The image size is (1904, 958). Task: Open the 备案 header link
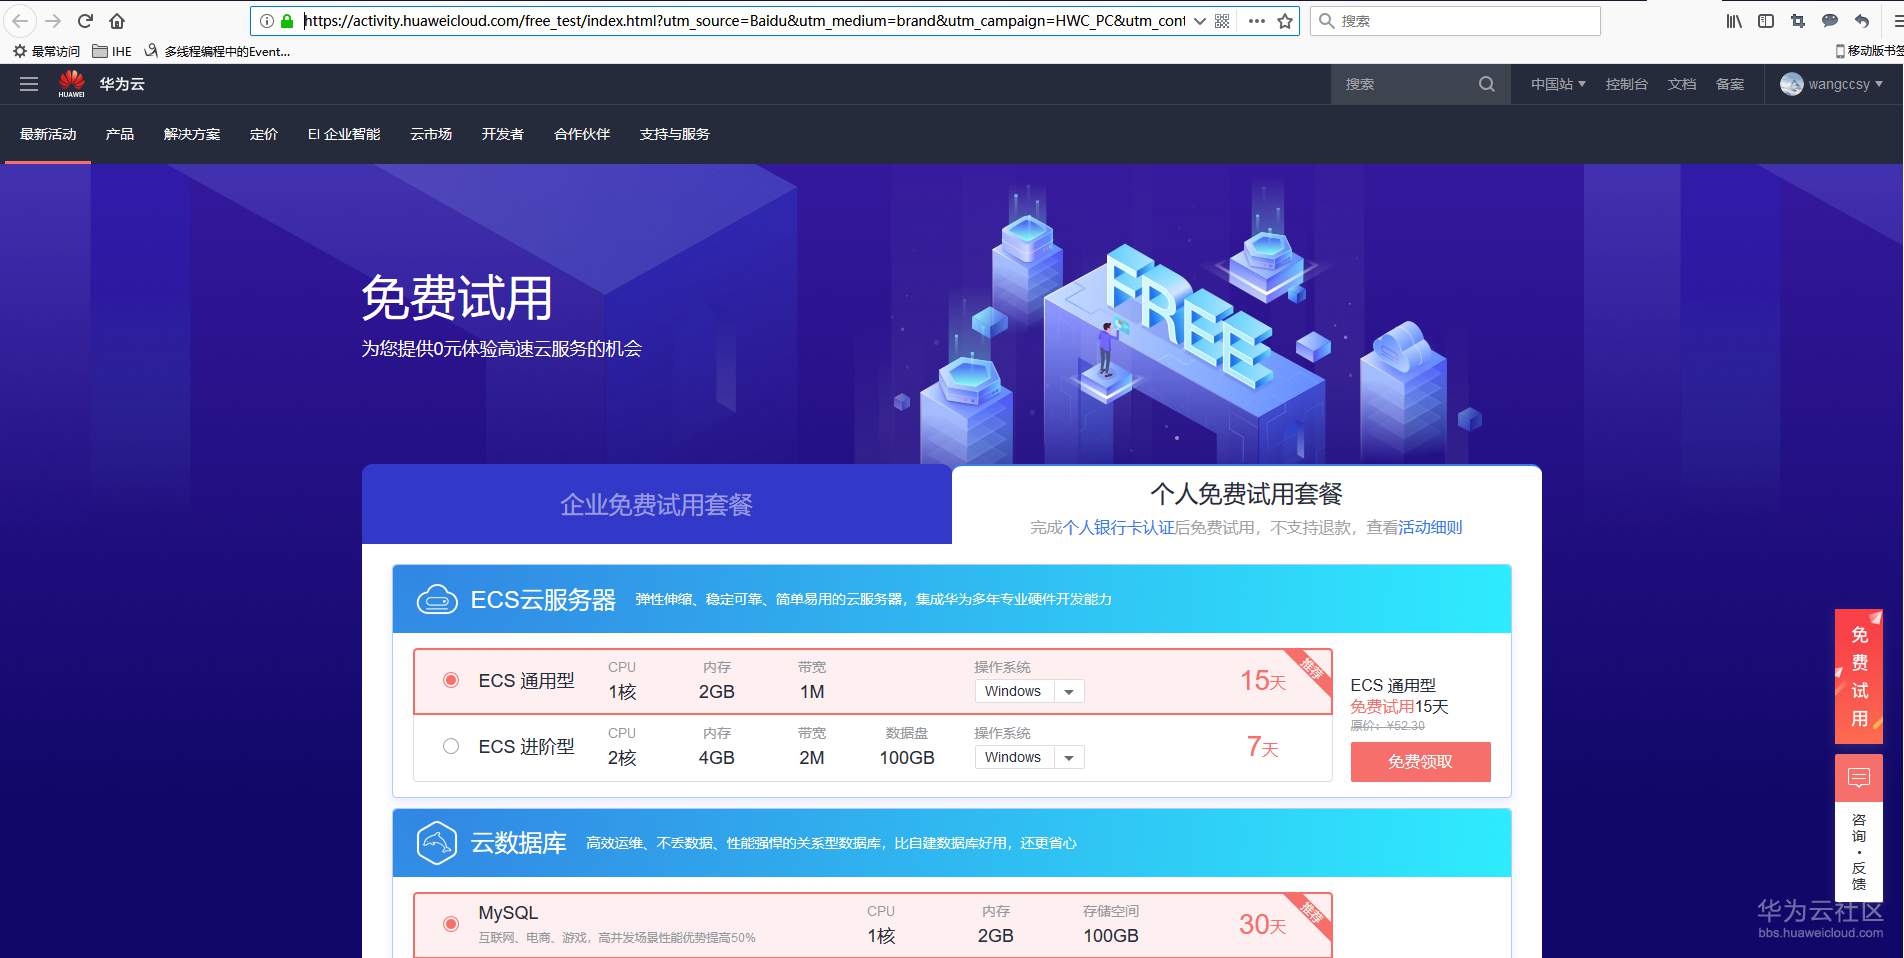[1730, 84]
